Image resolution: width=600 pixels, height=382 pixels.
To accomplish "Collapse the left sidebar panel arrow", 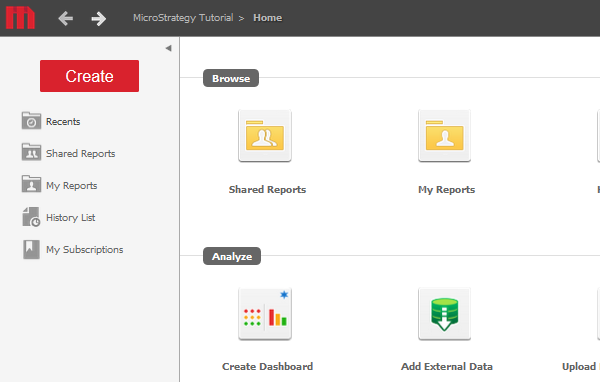I will click(x=168, y=48).
